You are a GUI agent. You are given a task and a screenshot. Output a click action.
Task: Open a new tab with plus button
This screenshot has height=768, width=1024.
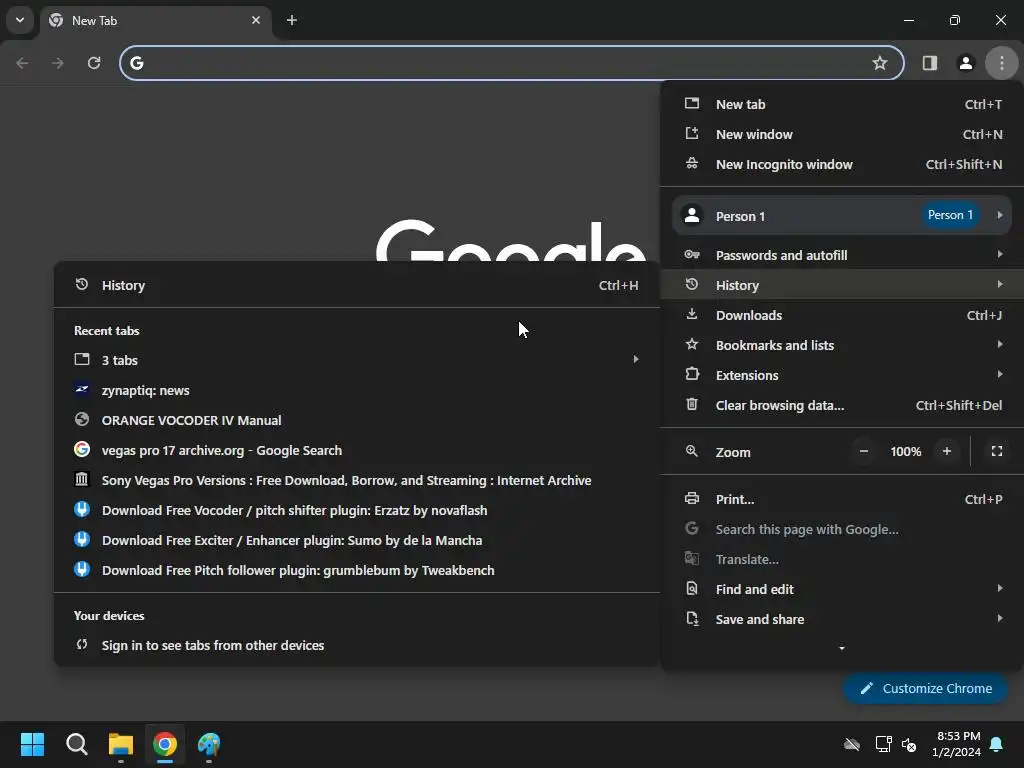click(x=292, y=20)
